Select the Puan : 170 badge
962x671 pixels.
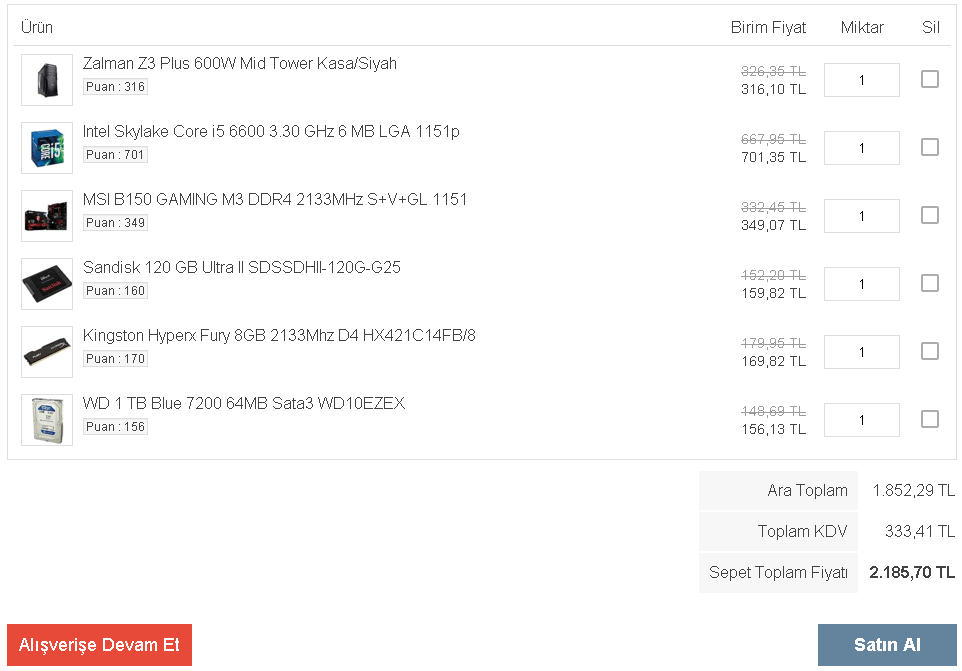(115, 359)
